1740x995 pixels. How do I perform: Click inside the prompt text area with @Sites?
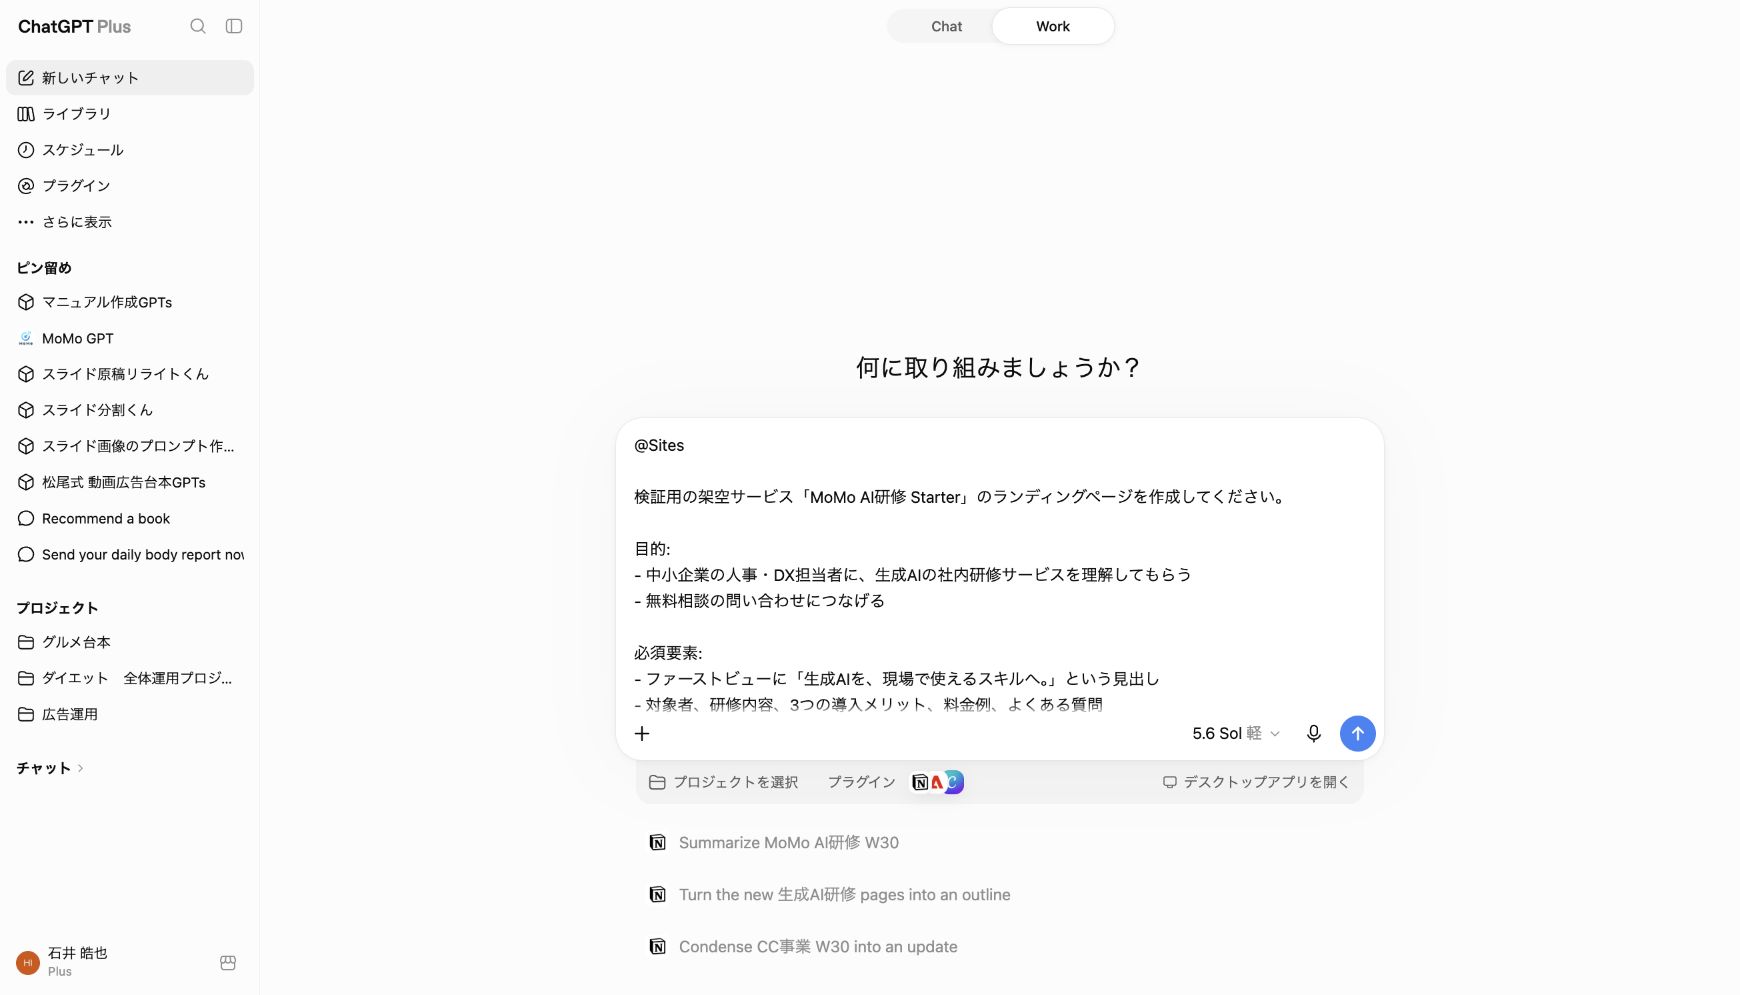[999, 574]
